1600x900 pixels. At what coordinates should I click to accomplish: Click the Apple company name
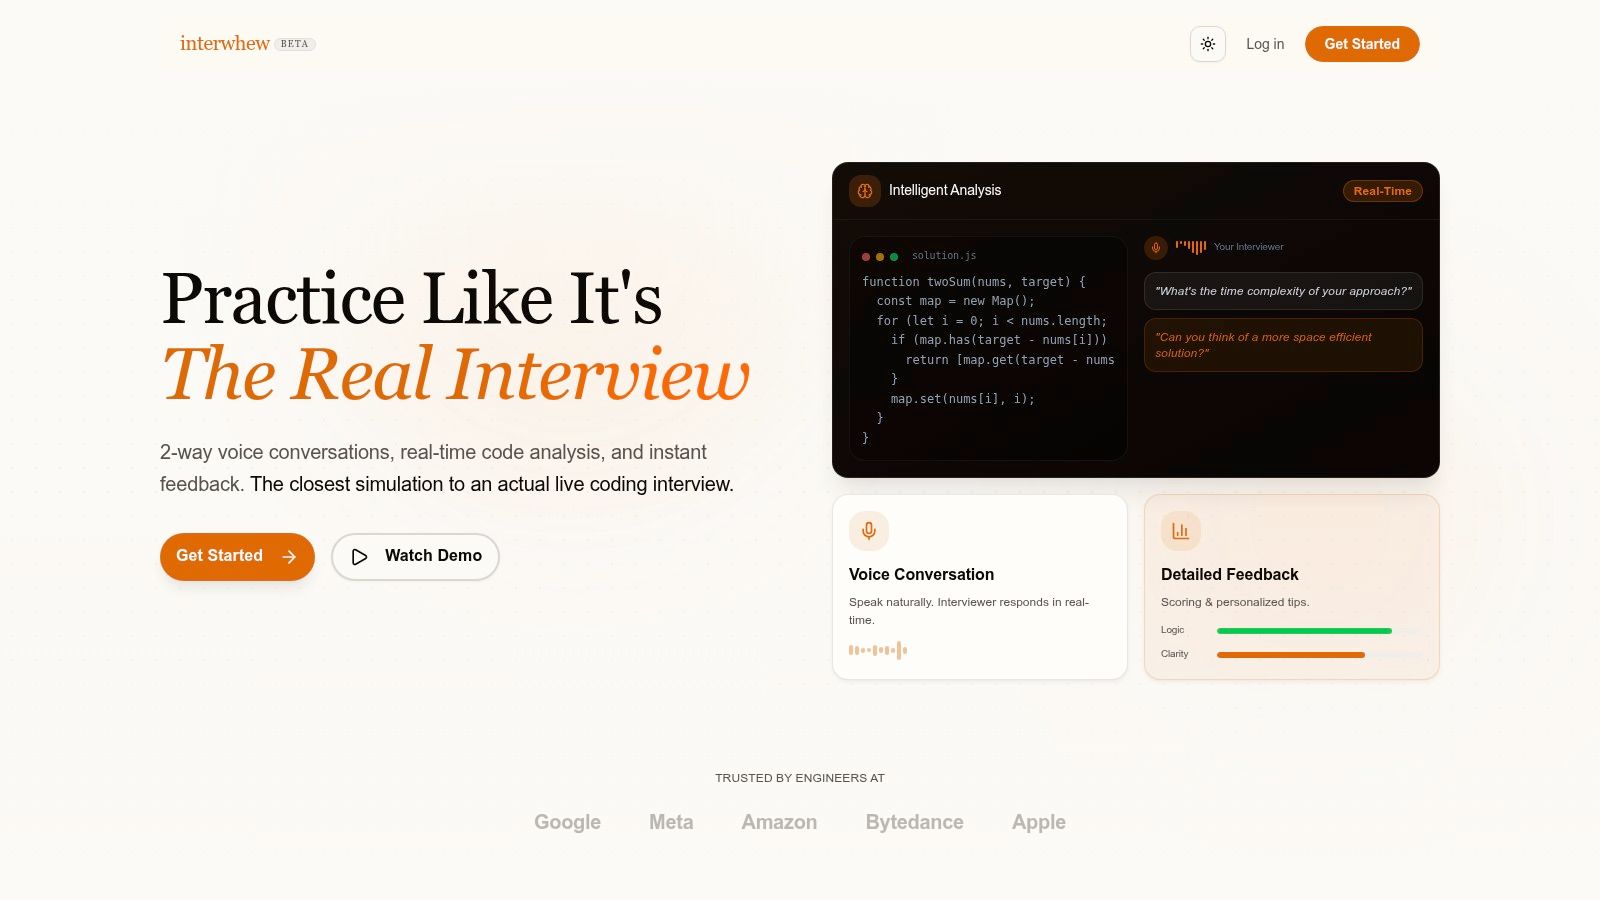pyautogui.click(x=1039, y=822)
